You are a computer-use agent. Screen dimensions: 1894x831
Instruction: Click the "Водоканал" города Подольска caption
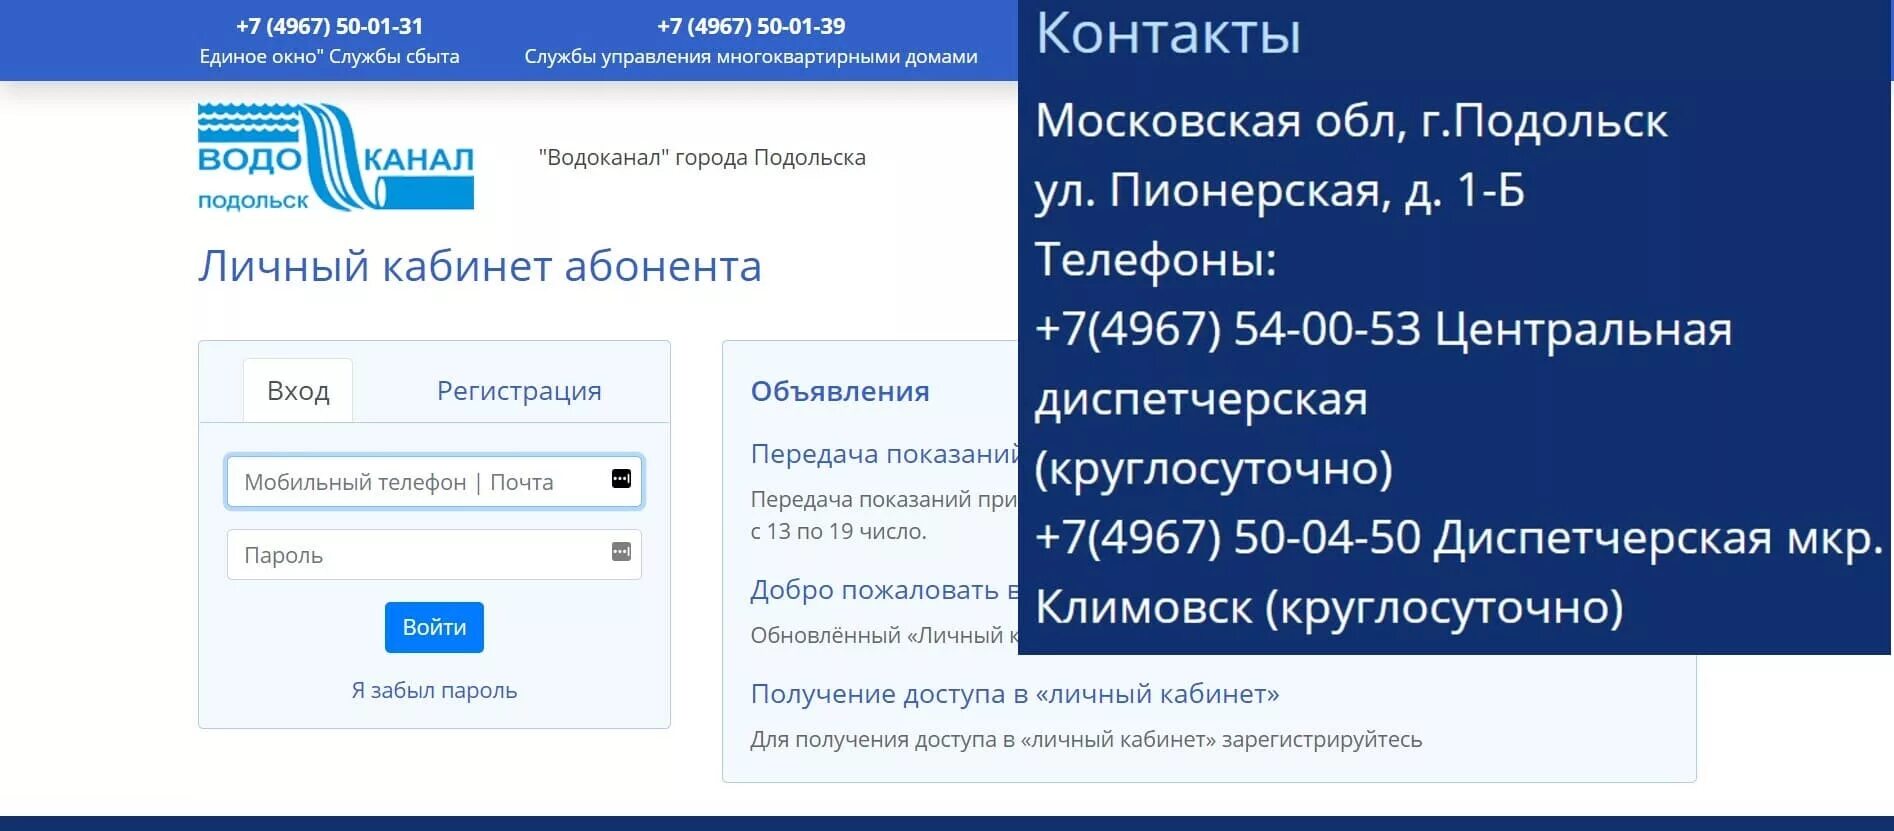[x=702, y=158]
